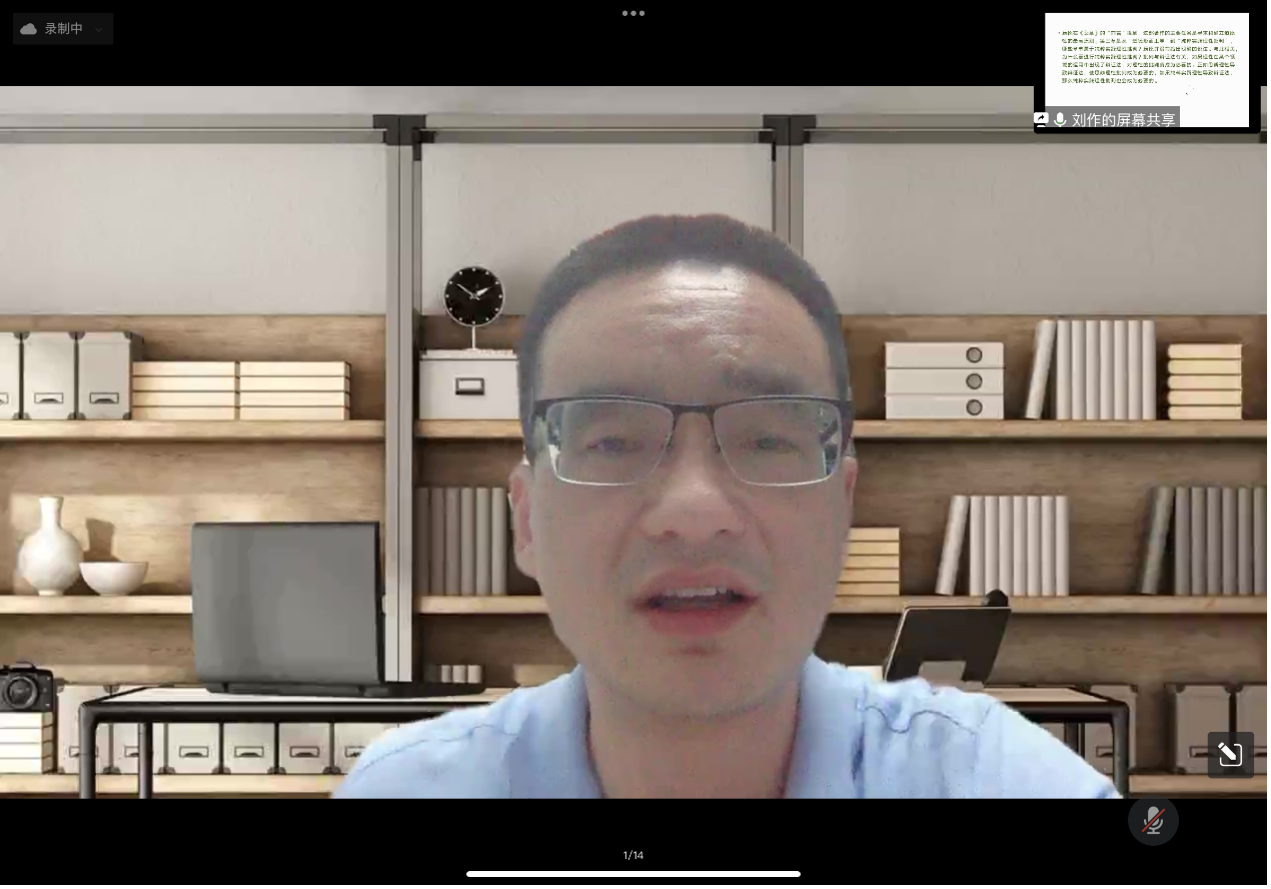
Task: Click the speaker's eyeglasses in the video
Action: (690, 440)
